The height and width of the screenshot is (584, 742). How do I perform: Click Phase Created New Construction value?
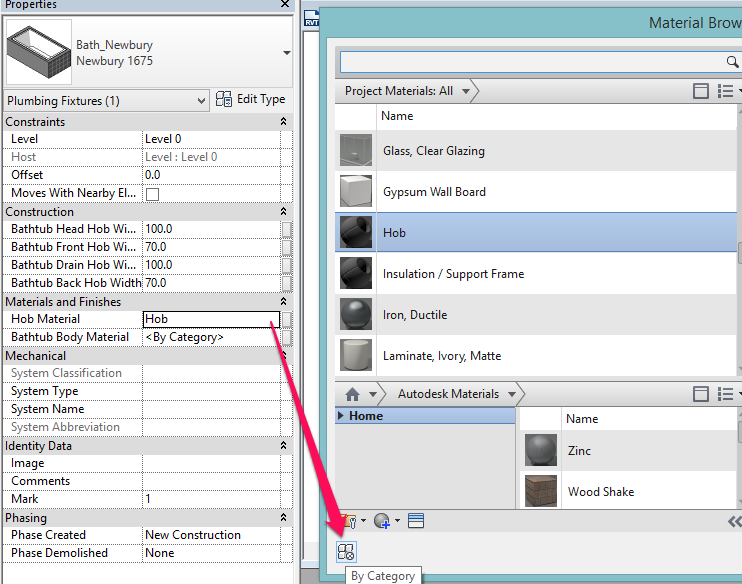click(x=212, y=535)
